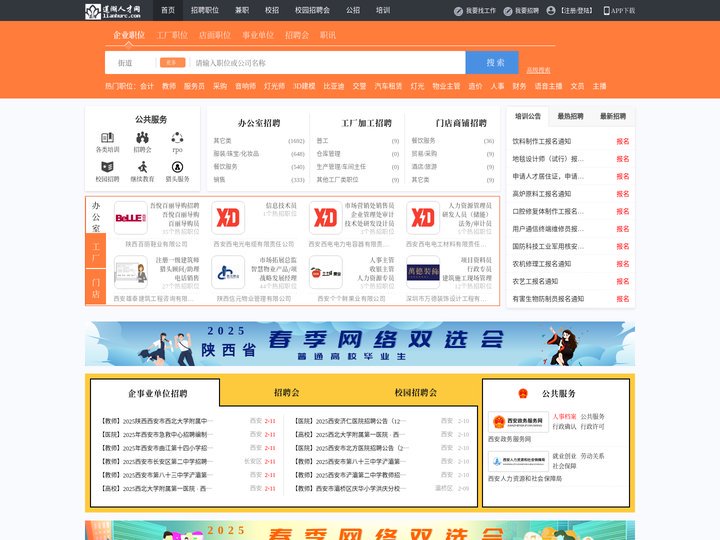This screenshot has height=540, width=720.
Task: Open the 招聘职位 nav item
Action: [205, 10]
